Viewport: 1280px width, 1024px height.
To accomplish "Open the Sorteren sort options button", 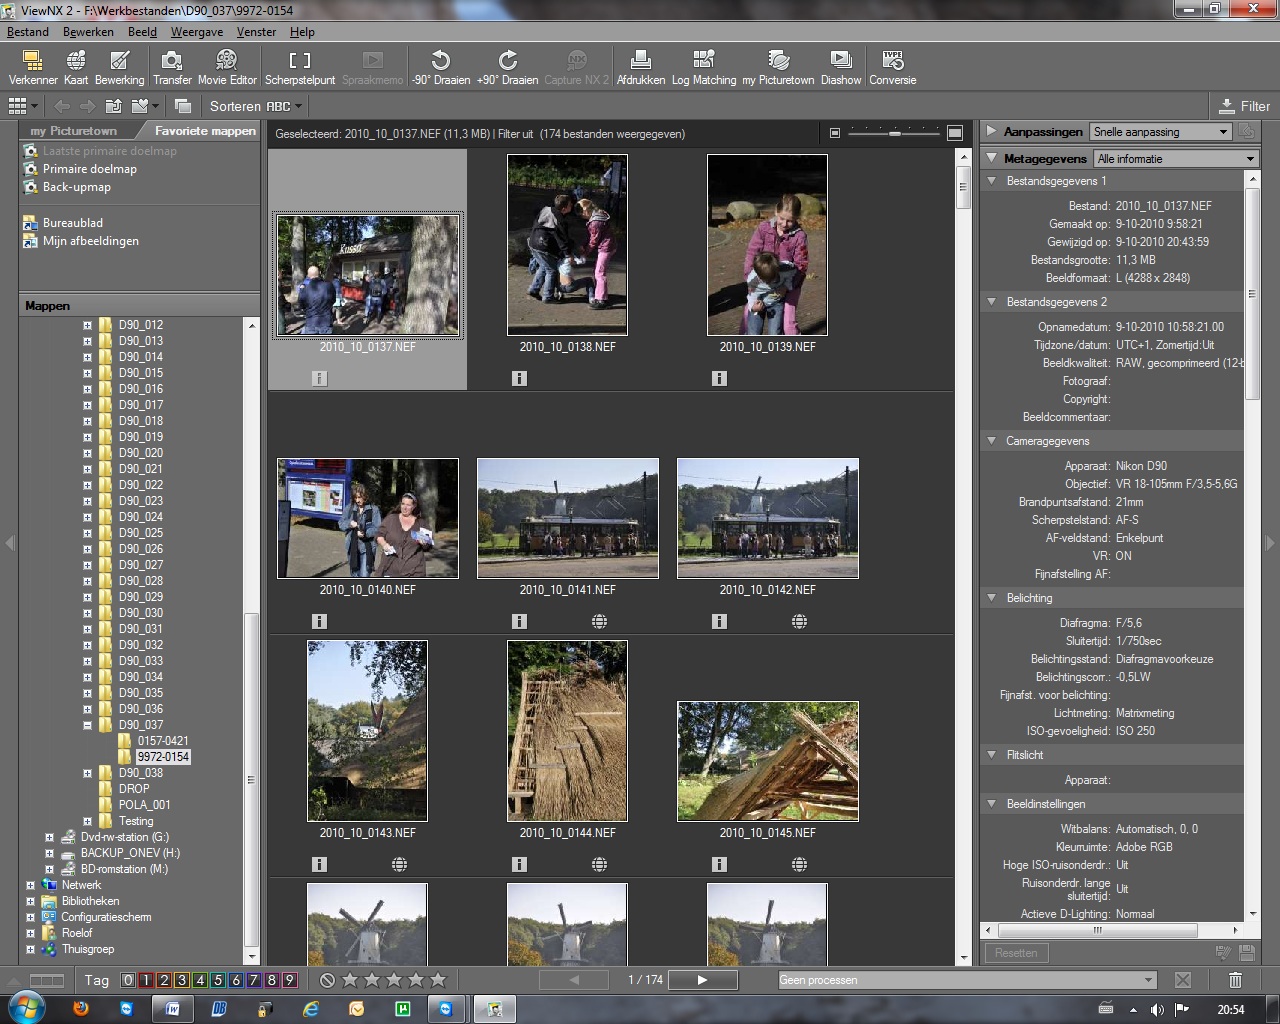I will 255,106.
